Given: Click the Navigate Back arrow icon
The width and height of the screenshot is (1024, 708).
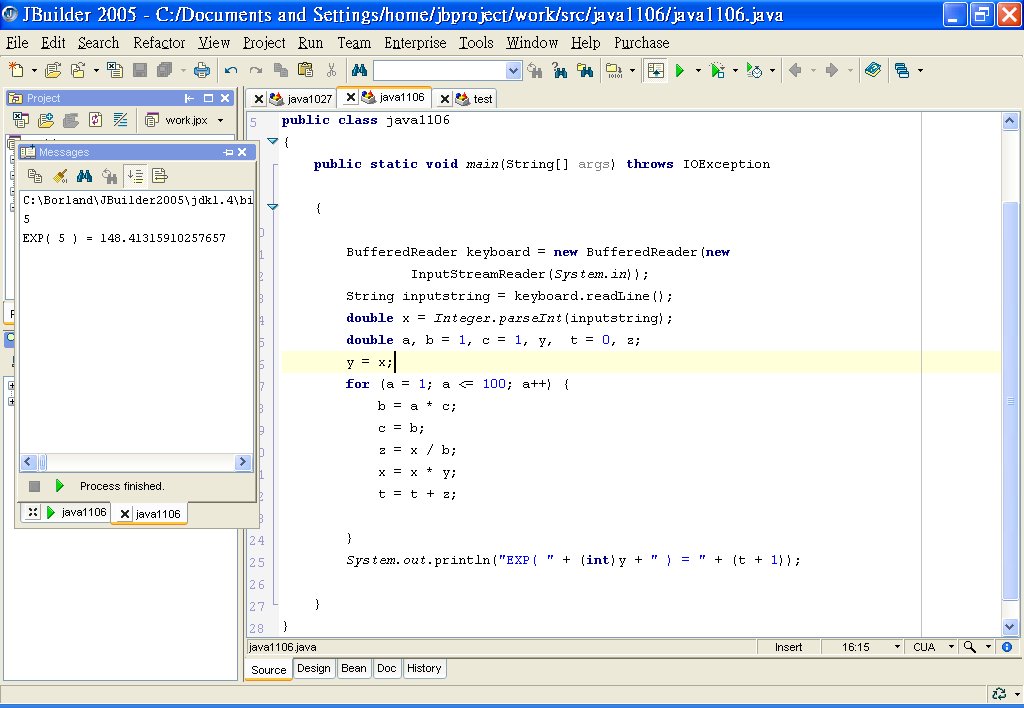Looking at the screenshot, I should tap(795, 70).
